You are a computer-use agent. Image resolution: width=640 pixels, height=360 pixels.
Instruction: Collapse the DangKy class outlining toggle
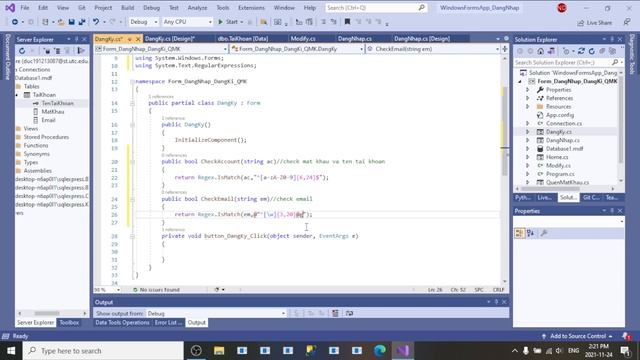[132, 103]
